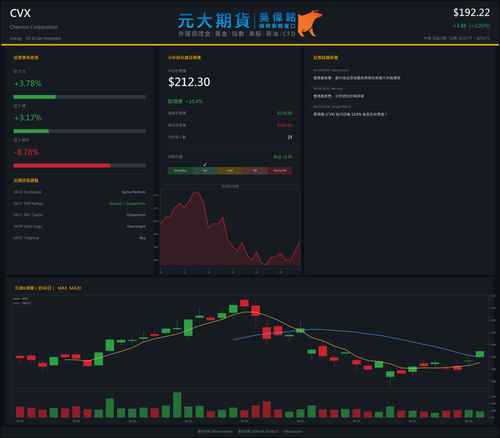Select the Strong Buy rating segment
Screen dimensions: 500x438
[x=180, y=171]
